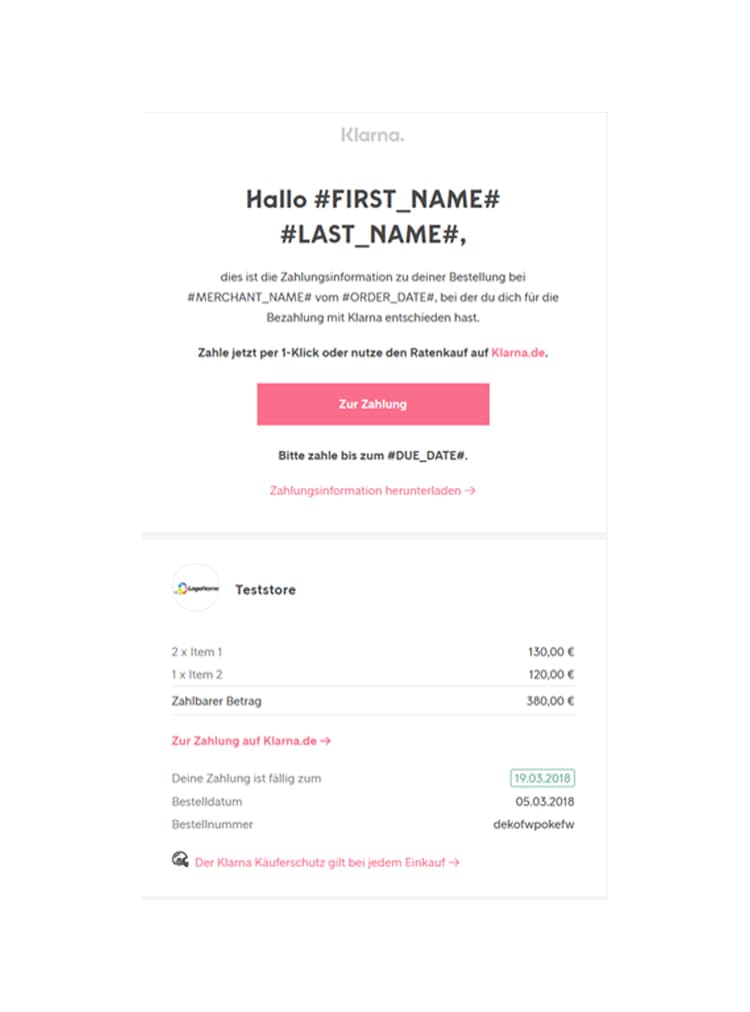Click the Teststore merchant logo circle
Screen dimensions: 750x1012
click(x=194, y=590)
